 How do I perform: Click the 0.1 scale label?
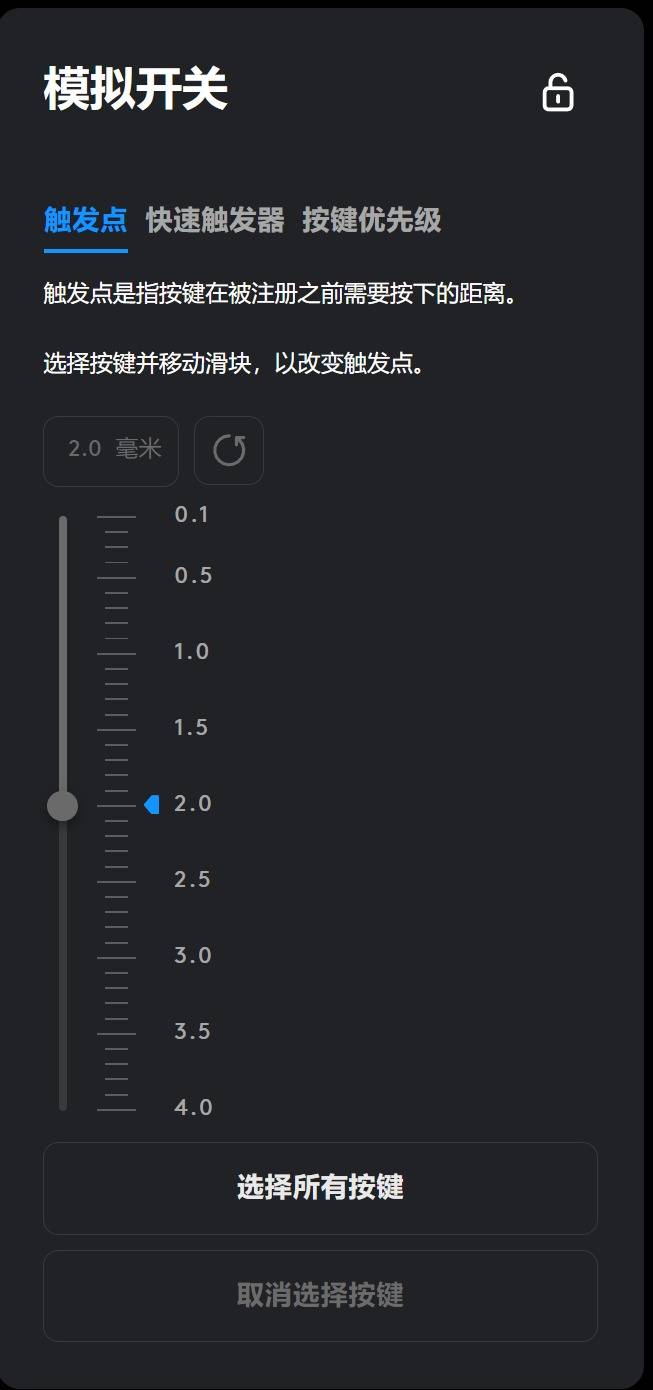point(192,515)
